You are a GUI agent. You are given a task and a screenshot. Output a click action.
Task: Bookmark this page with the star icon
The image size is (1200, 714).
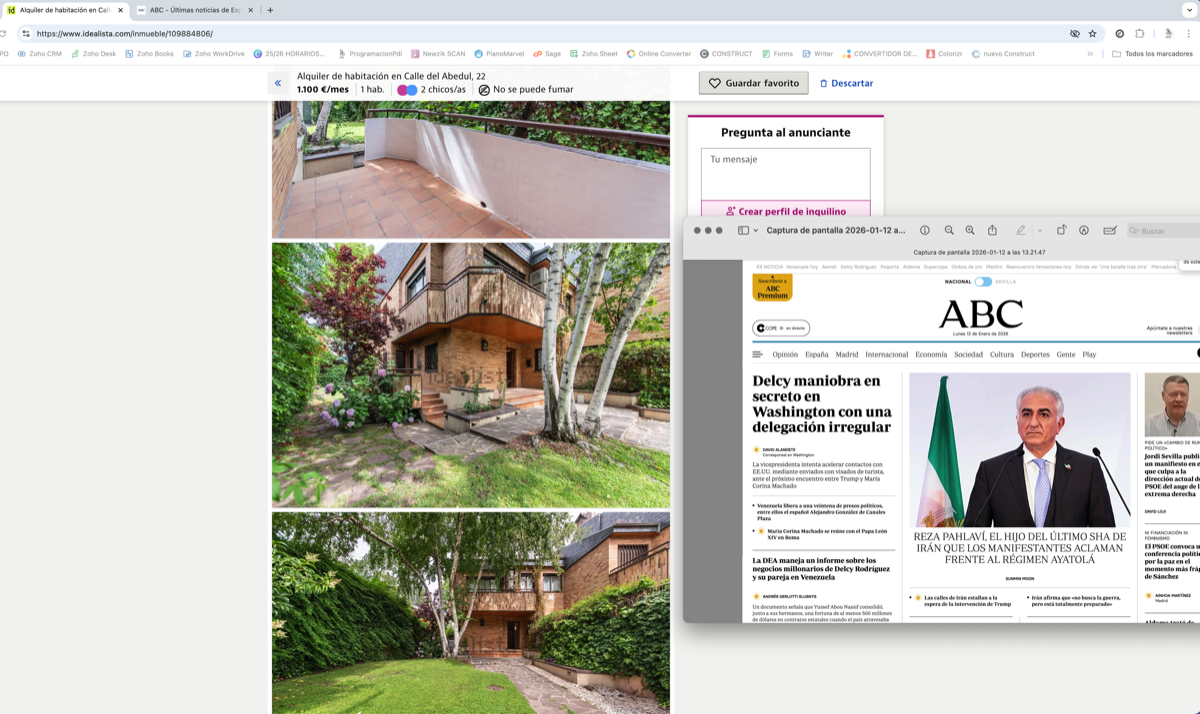pos(1092,33)
